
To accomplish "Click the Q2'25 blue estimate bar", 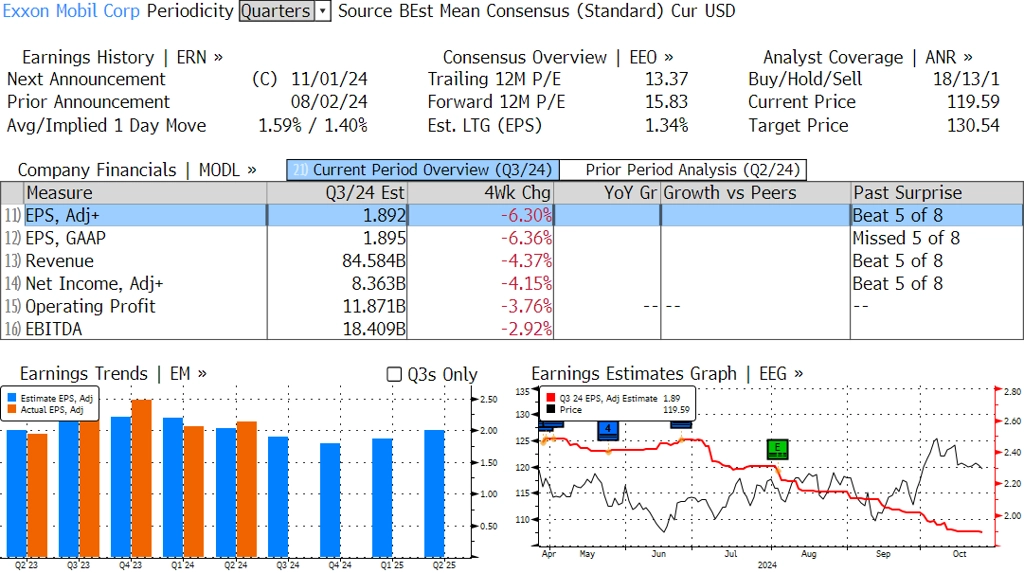I will pyautogui.click(x=434, y=493).
